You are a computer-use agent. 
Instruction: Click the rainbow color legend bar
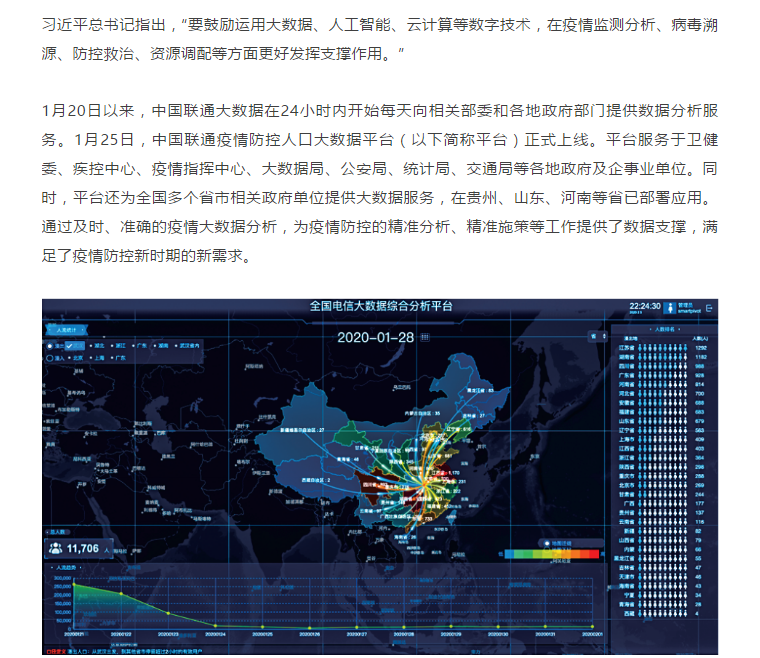tap(552, 554)
